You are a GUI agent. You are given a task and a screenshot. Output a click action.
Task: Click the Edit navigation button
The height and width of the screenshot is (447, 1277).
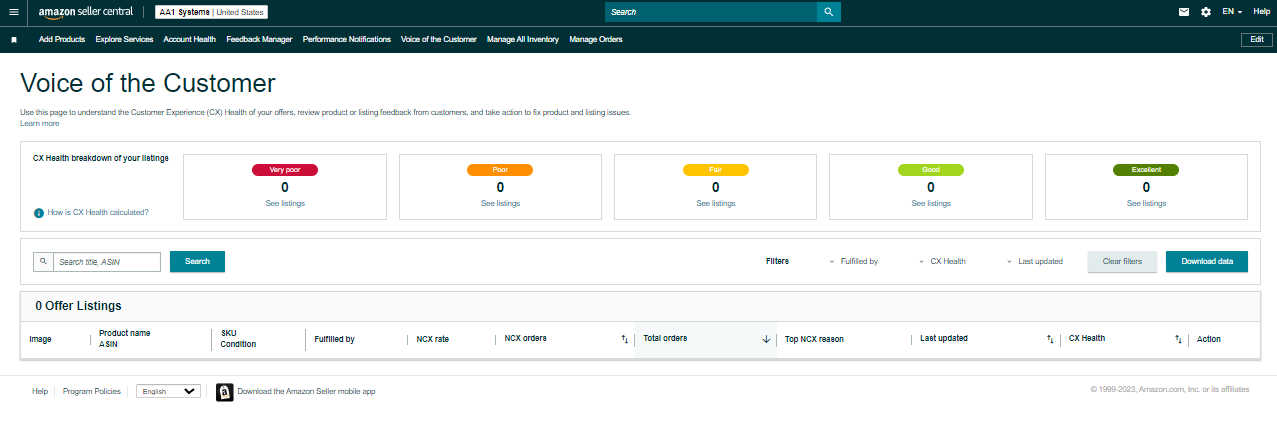tap(1256, 40)
